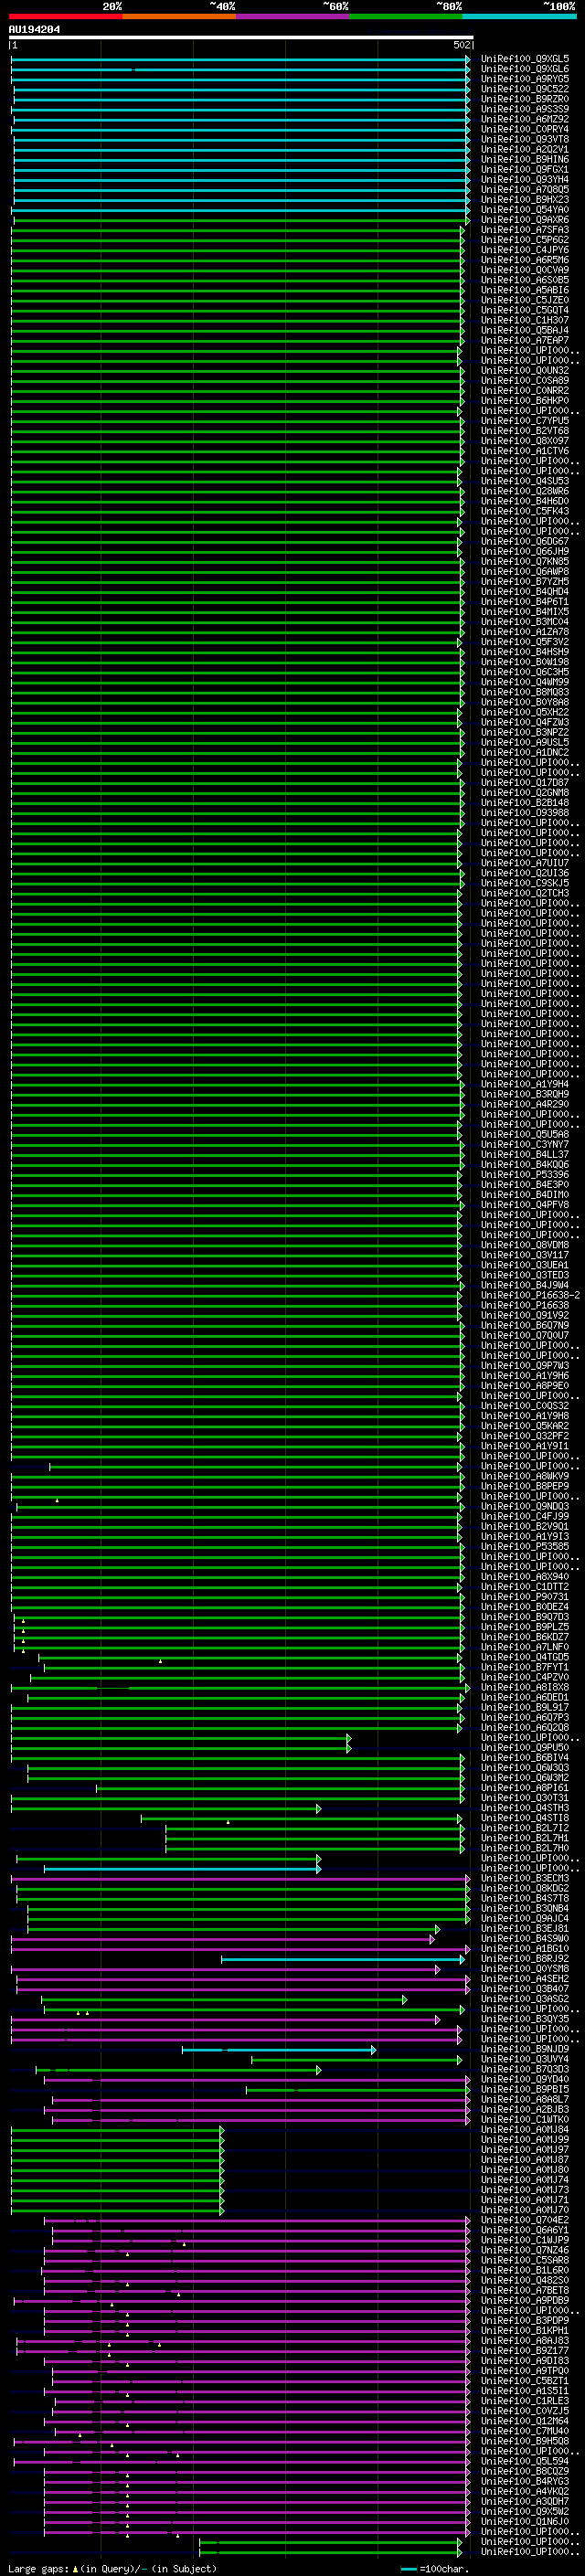
Task: Click hit label UniRef100_A9S3S9
Action: pyautogui.click(x=525, y=109)
